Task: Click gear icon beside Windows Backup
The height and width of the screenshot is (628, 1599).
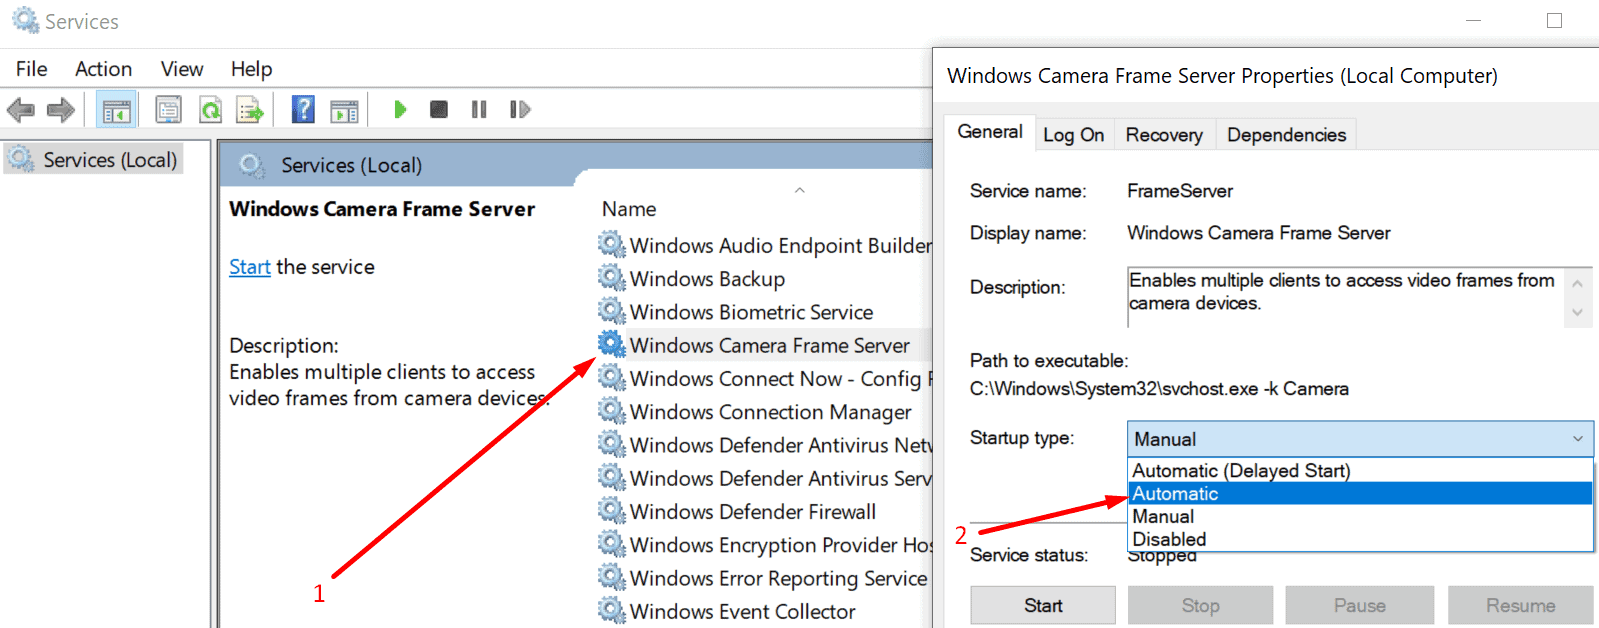Action: click(611, 277)
